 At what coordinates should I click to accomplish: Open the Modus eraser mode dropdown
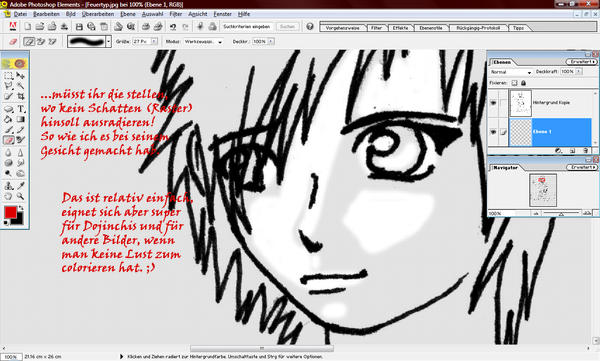(203, 41)
